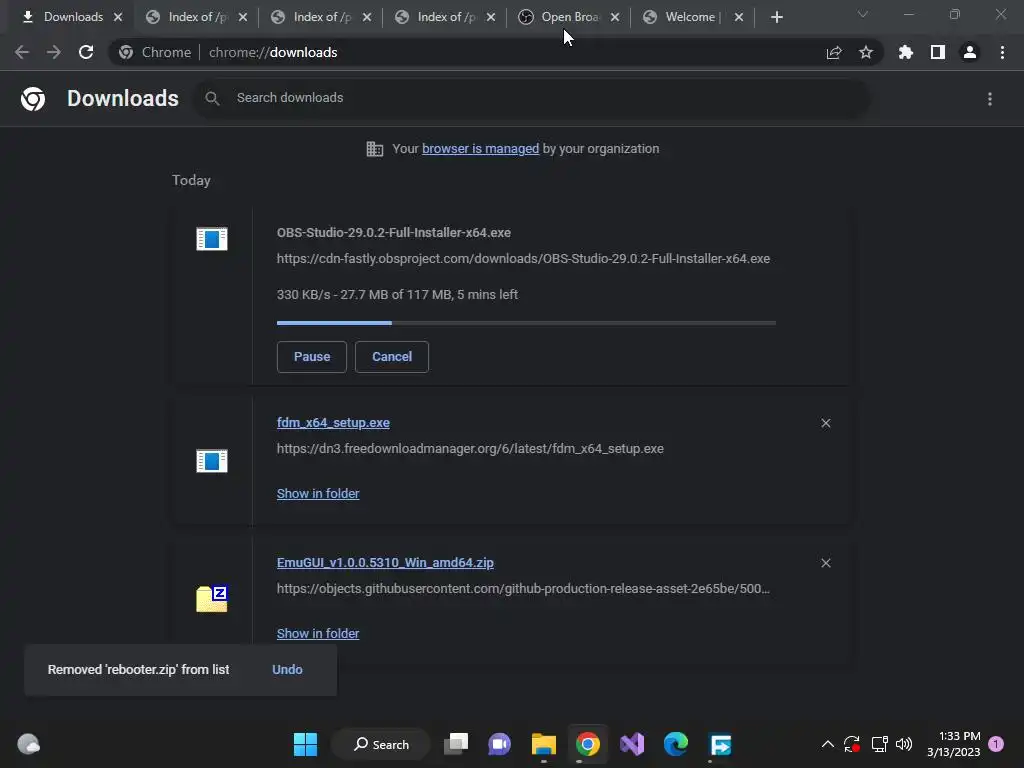
Task: Open the browser is managed link
Action: 481,149
